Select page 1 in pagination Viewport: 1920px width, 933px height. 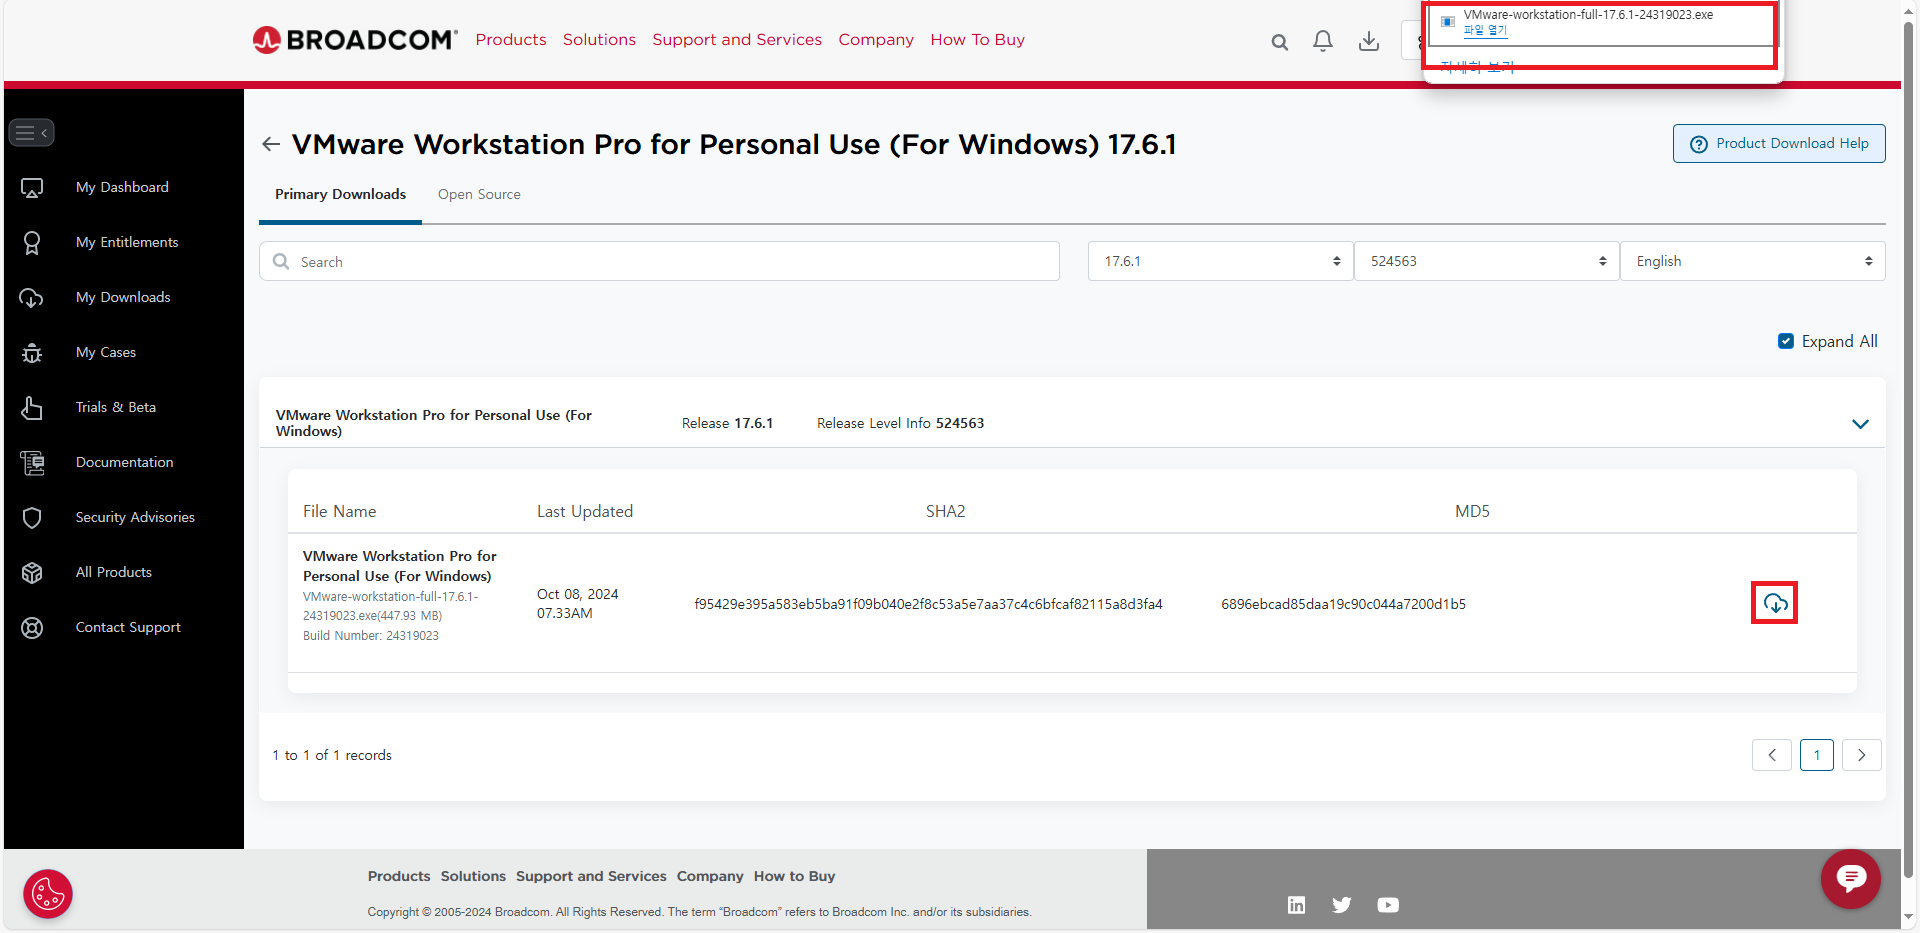coord(1816,755)
